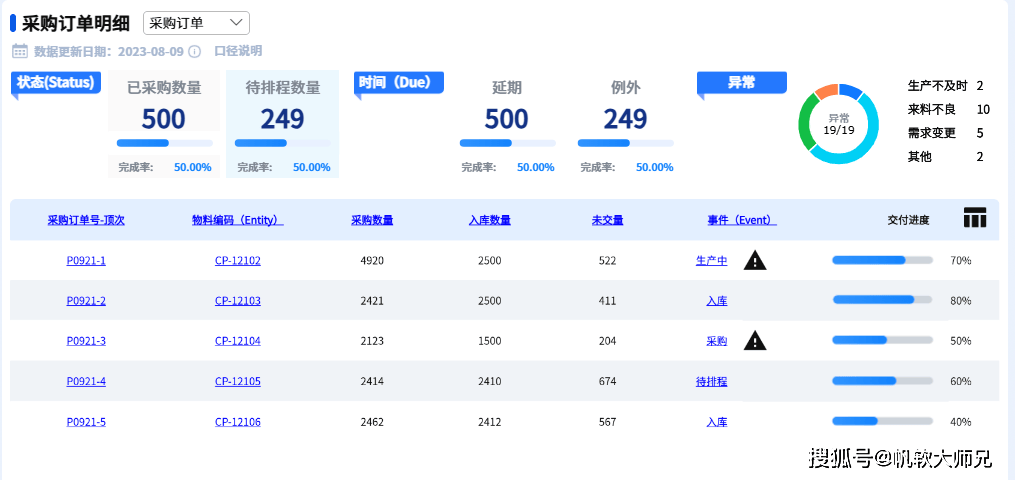The height and width of the screenshot is (480, 1015).
Task: Open material code CP-12103
Action: (x=238, y=301)
